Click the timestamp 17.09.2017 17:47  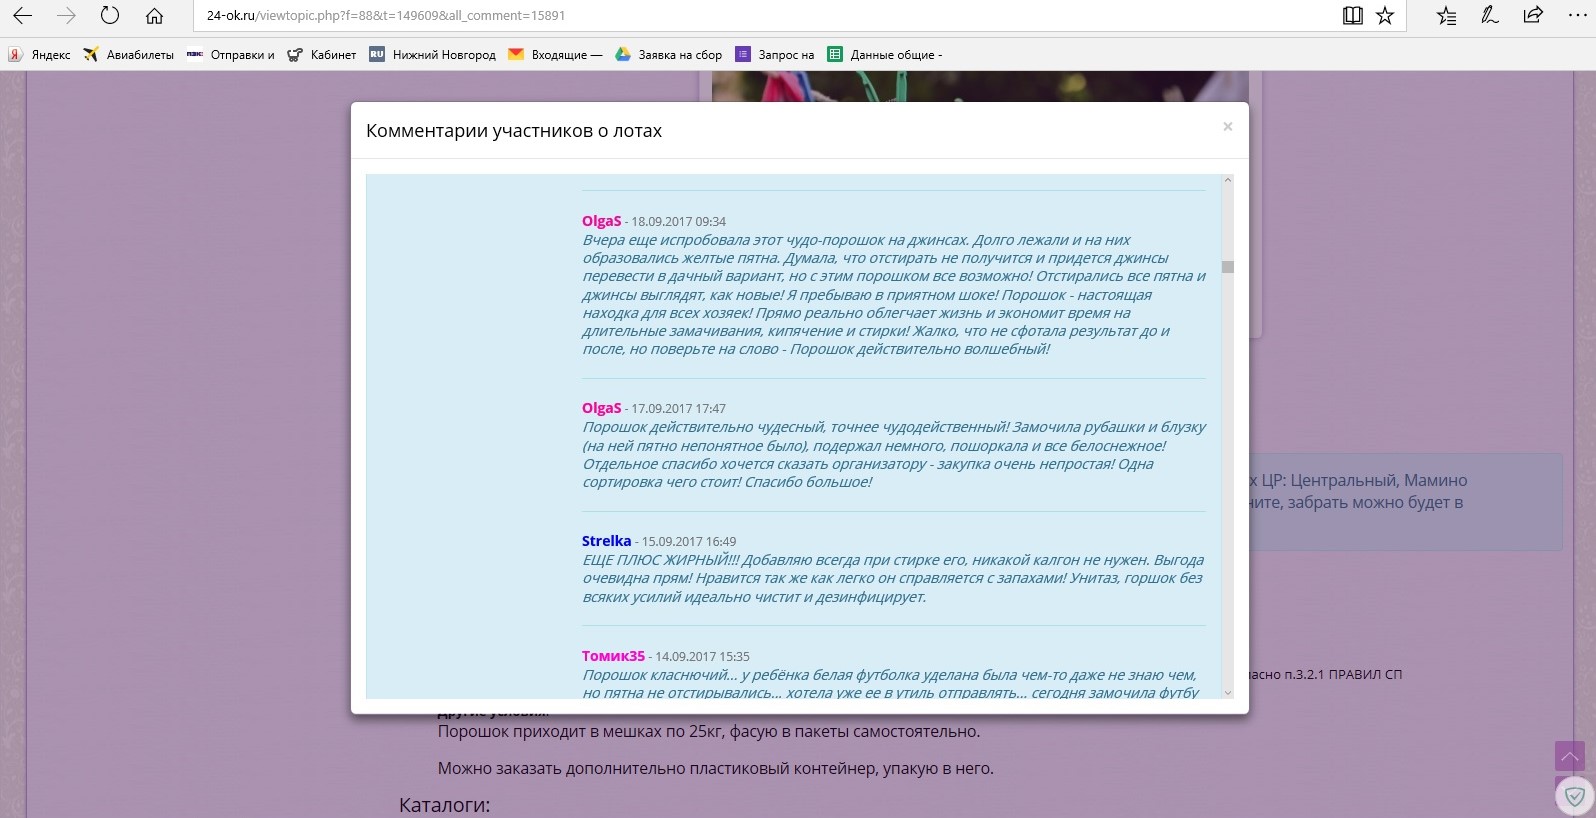click(x=679, y=409)
